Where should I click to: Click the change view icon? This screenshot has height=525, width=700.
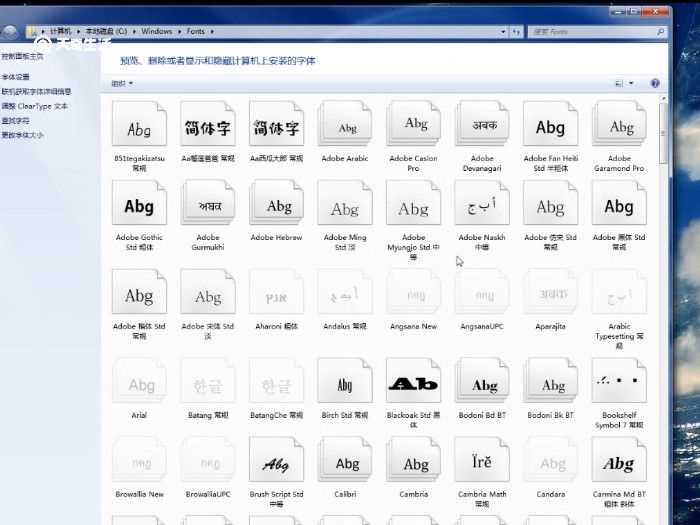(619, 83)
